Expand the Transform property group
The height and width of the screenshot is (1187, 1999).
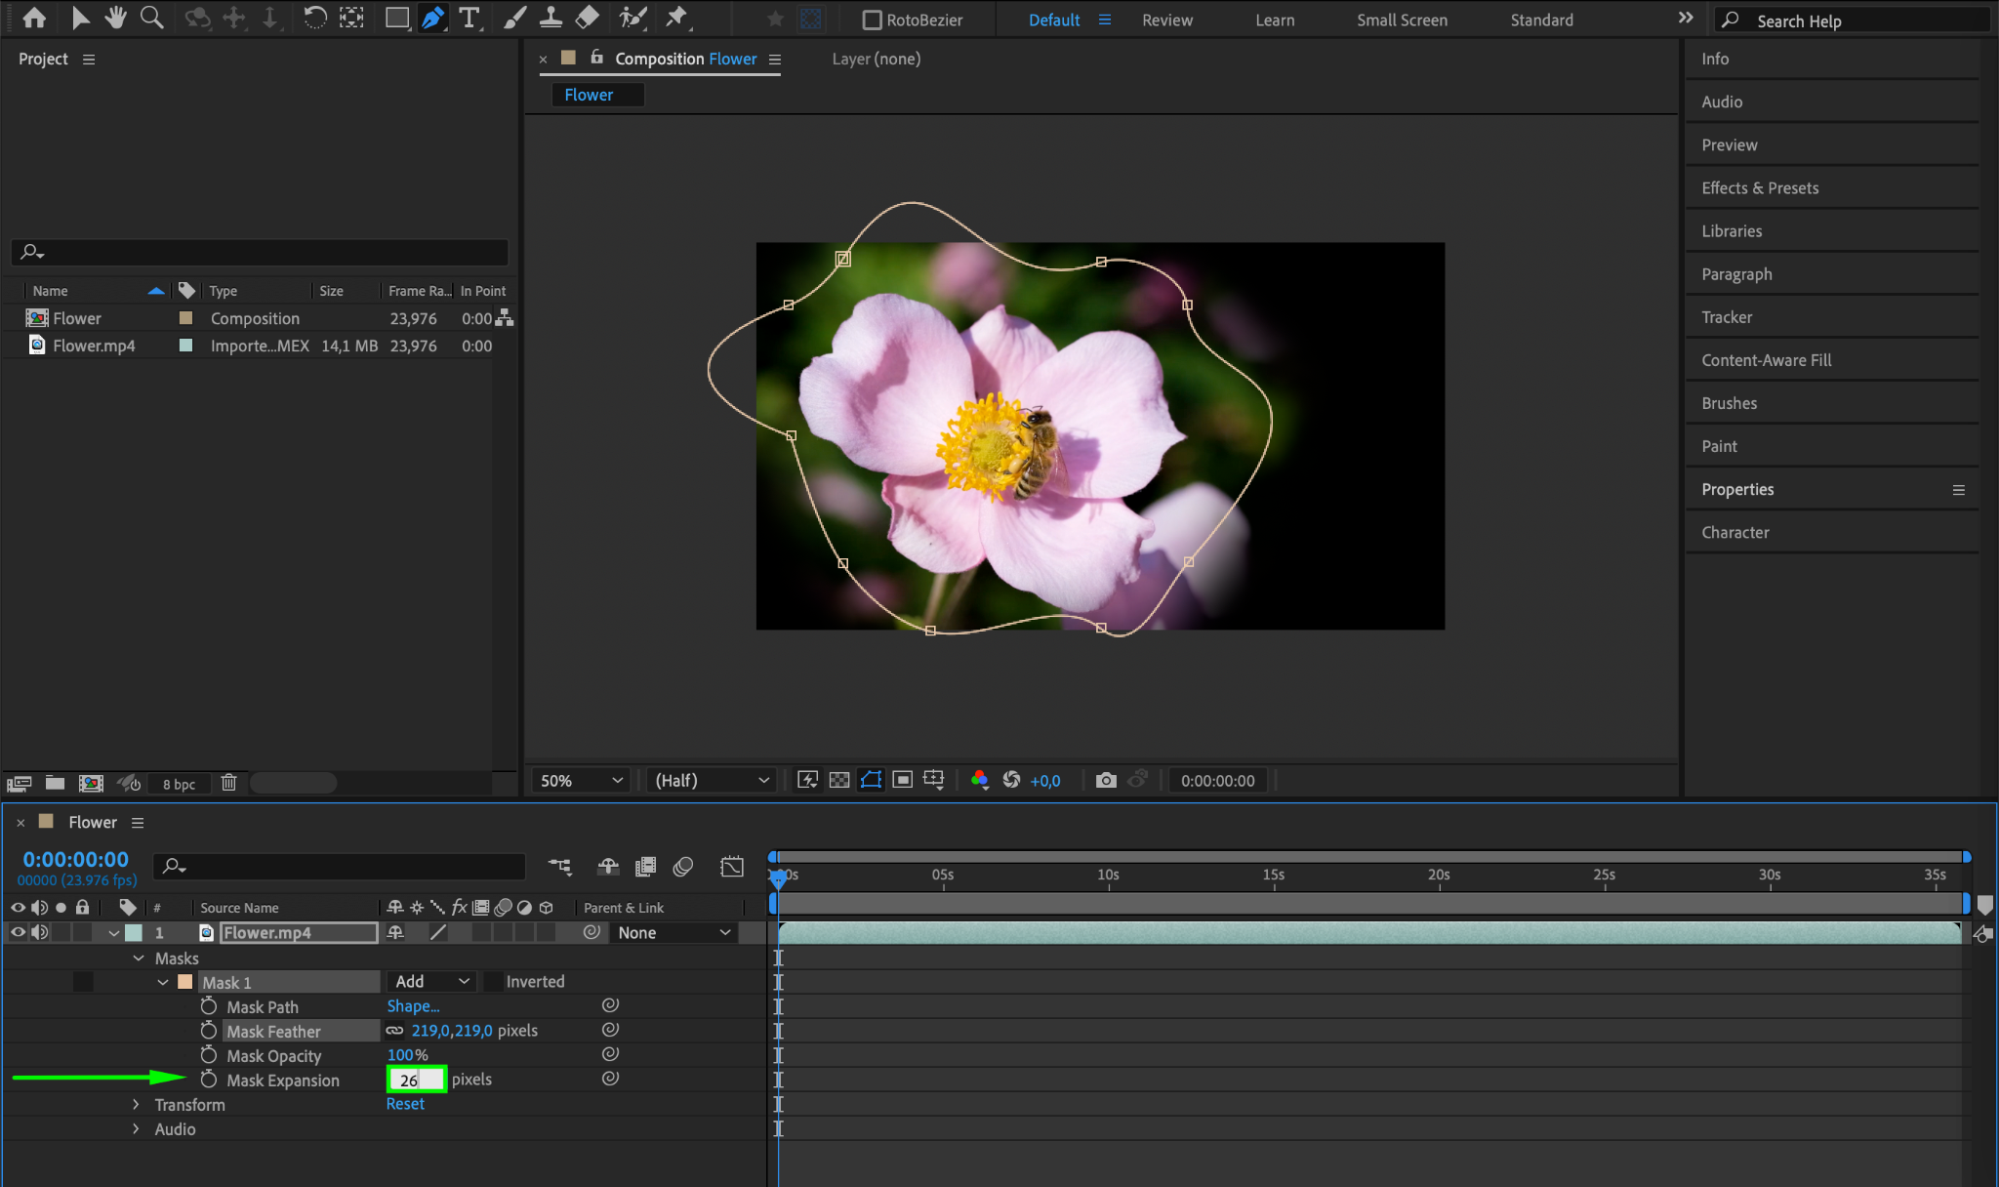[136, 1104]
